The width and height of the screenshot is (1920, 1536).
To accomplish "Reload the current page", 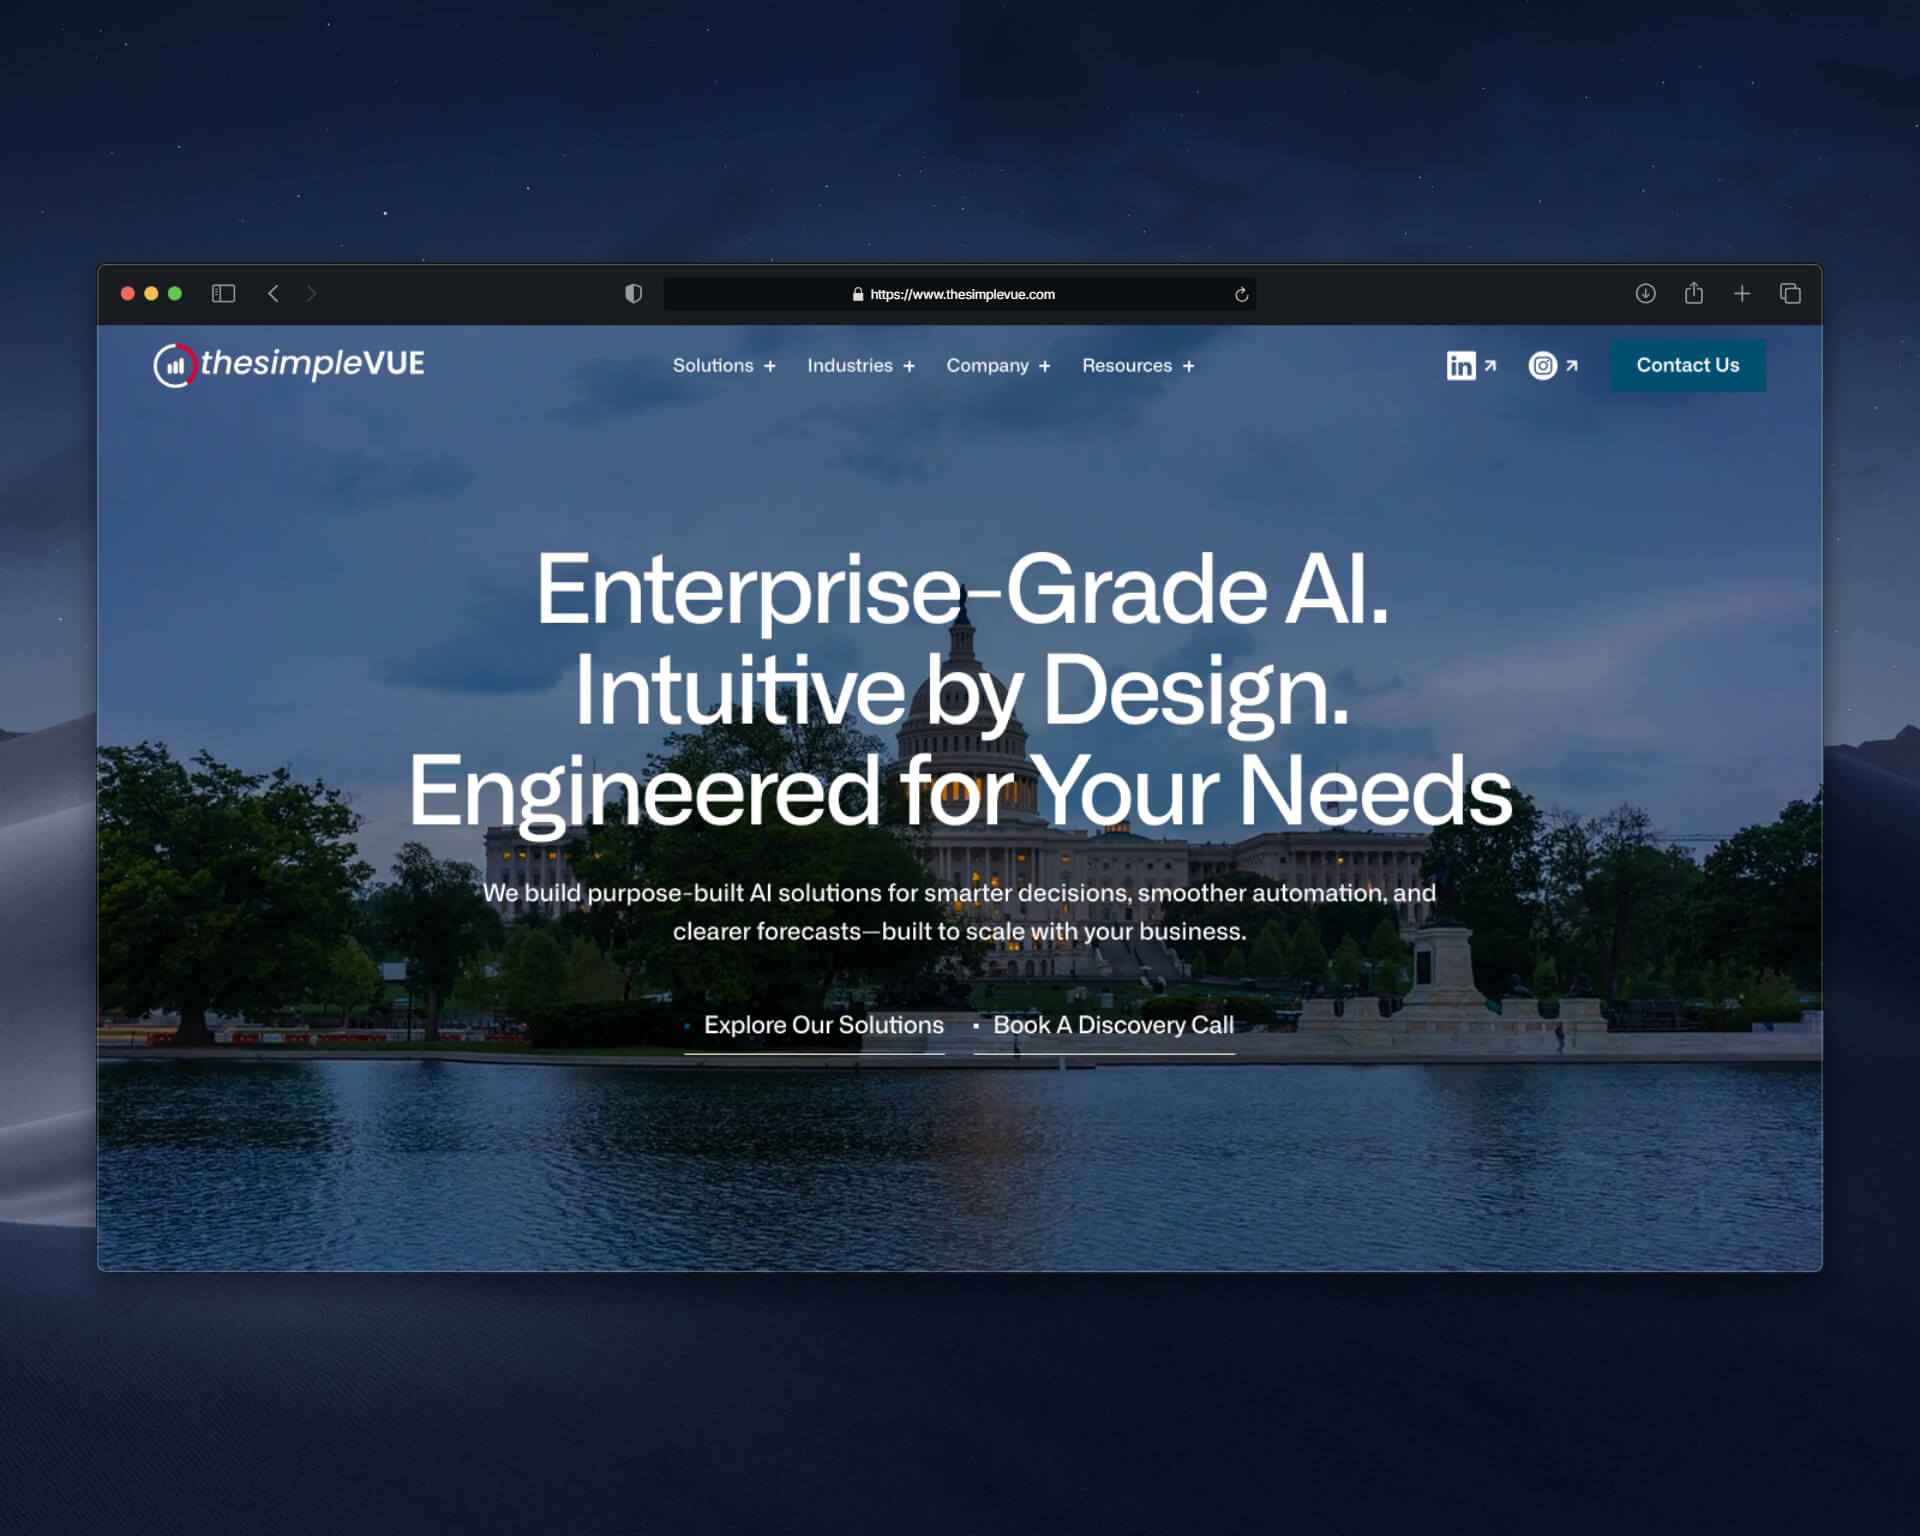I will click(1240, 294).
